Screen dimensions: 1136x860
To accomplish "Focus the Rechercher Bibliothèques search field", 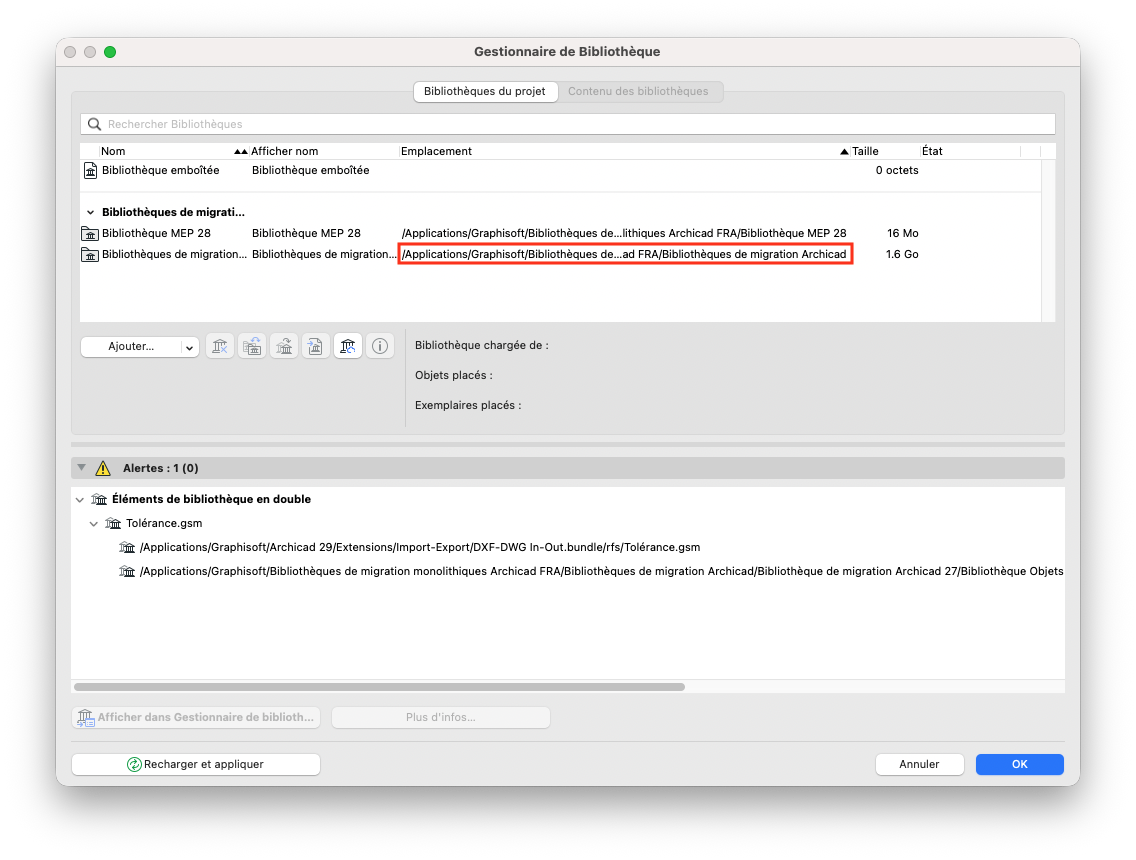I will (568, 124).
